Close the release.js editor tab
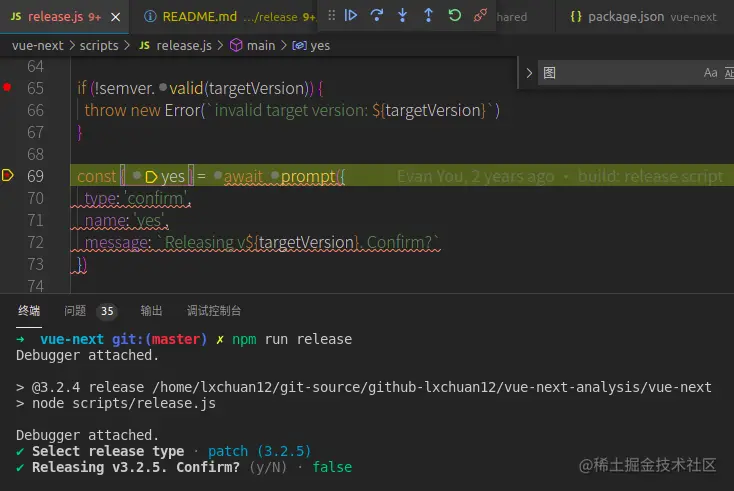Viewport: 734px width, 491px height. coord(115,17)
